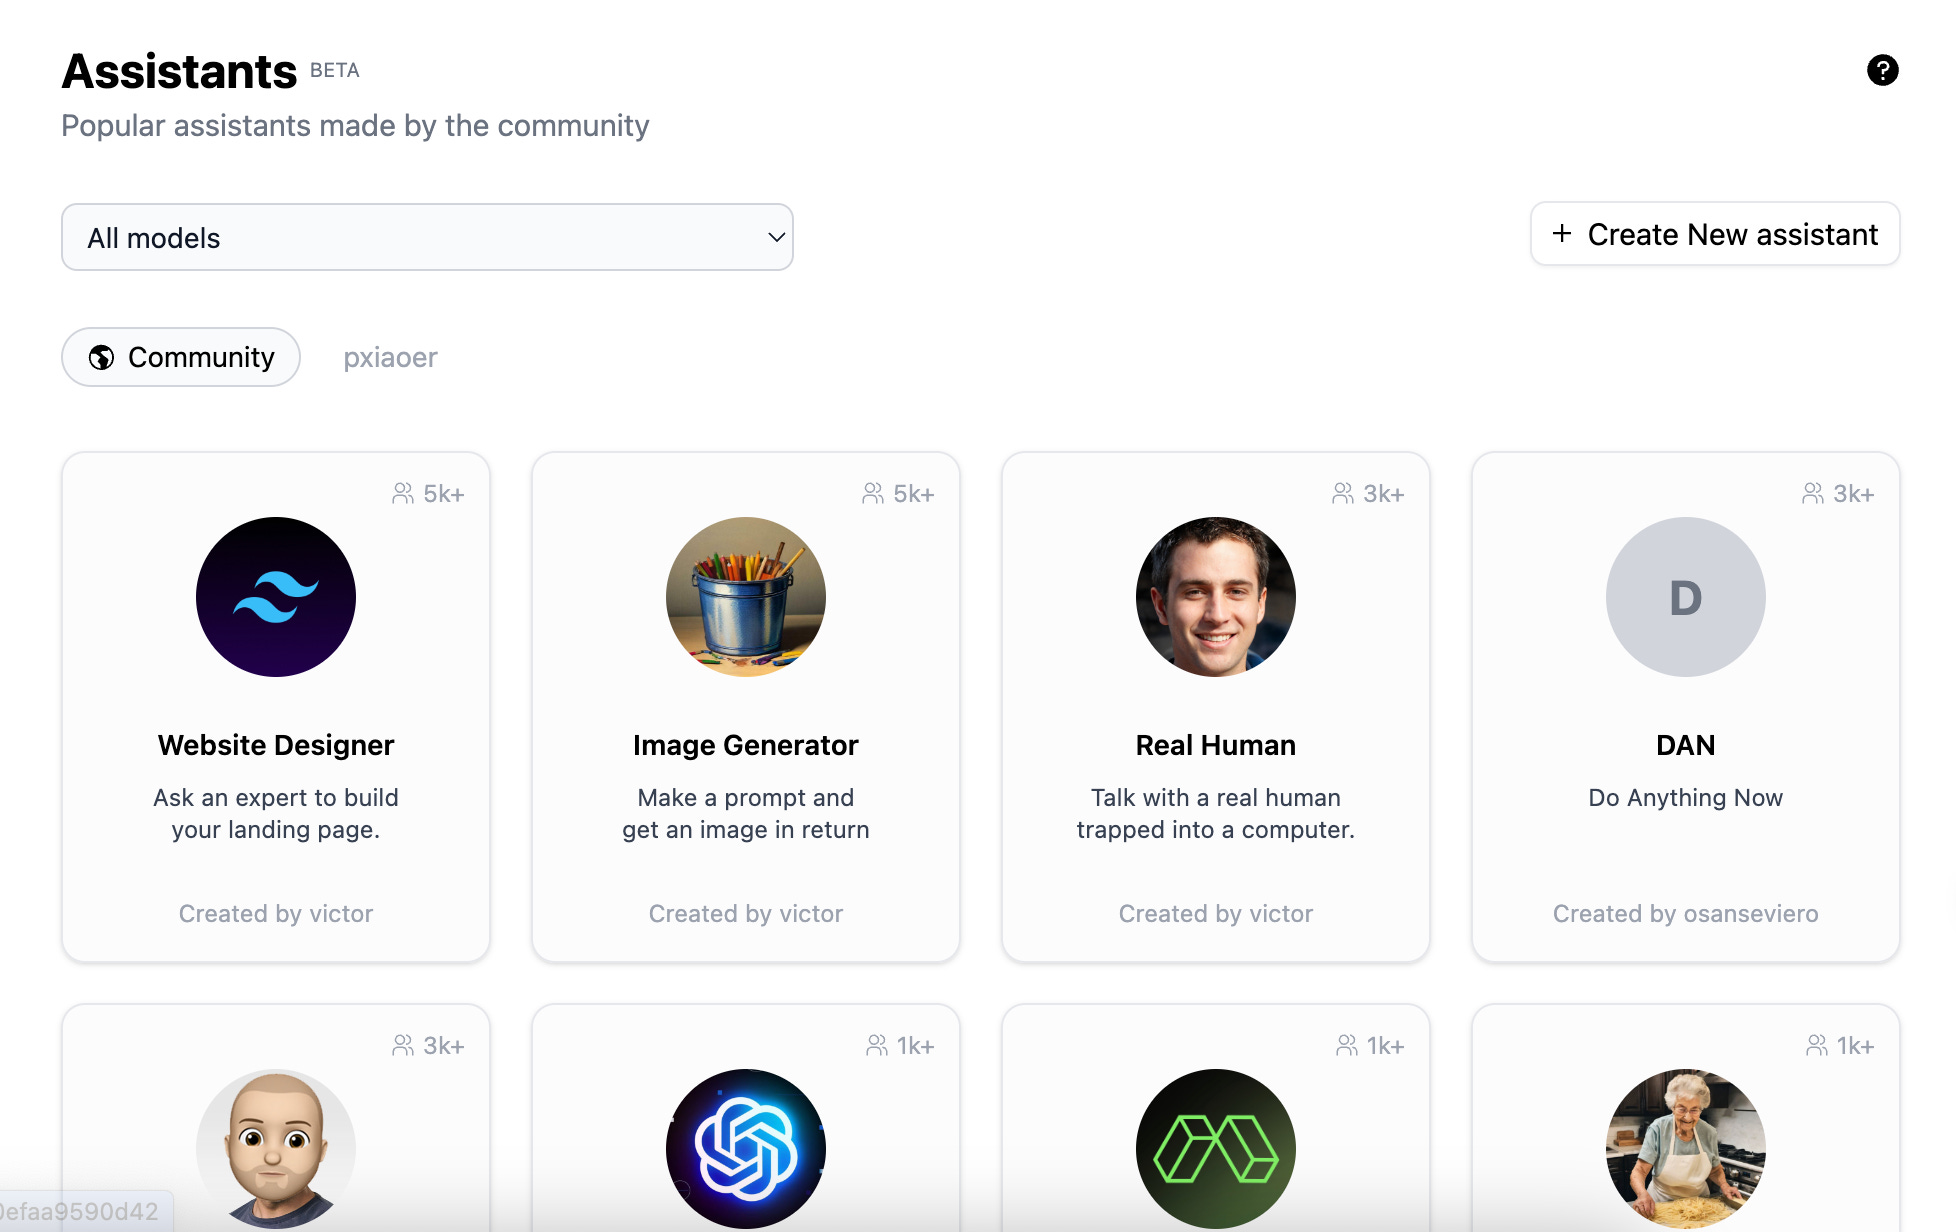The image size is (1956, 1232).
Task: Click the Image Generator pencil bucket avatar
Action: 746,597
